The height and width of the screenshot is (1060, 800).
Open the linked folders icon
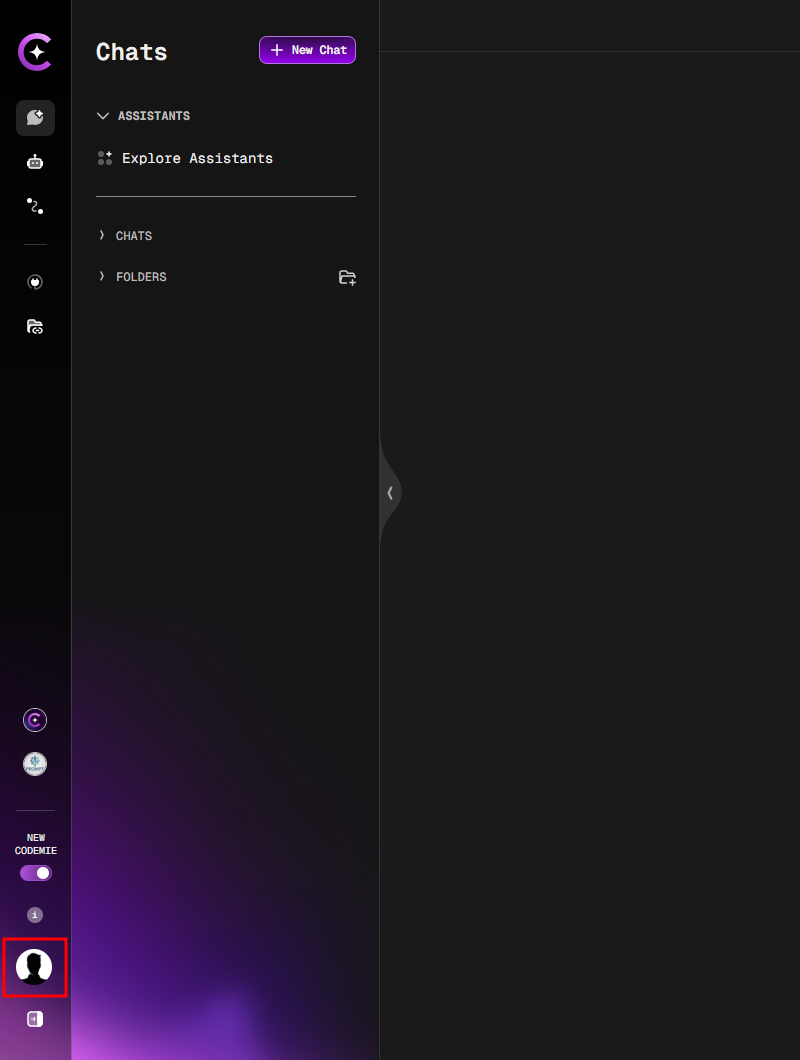(35, 326)
